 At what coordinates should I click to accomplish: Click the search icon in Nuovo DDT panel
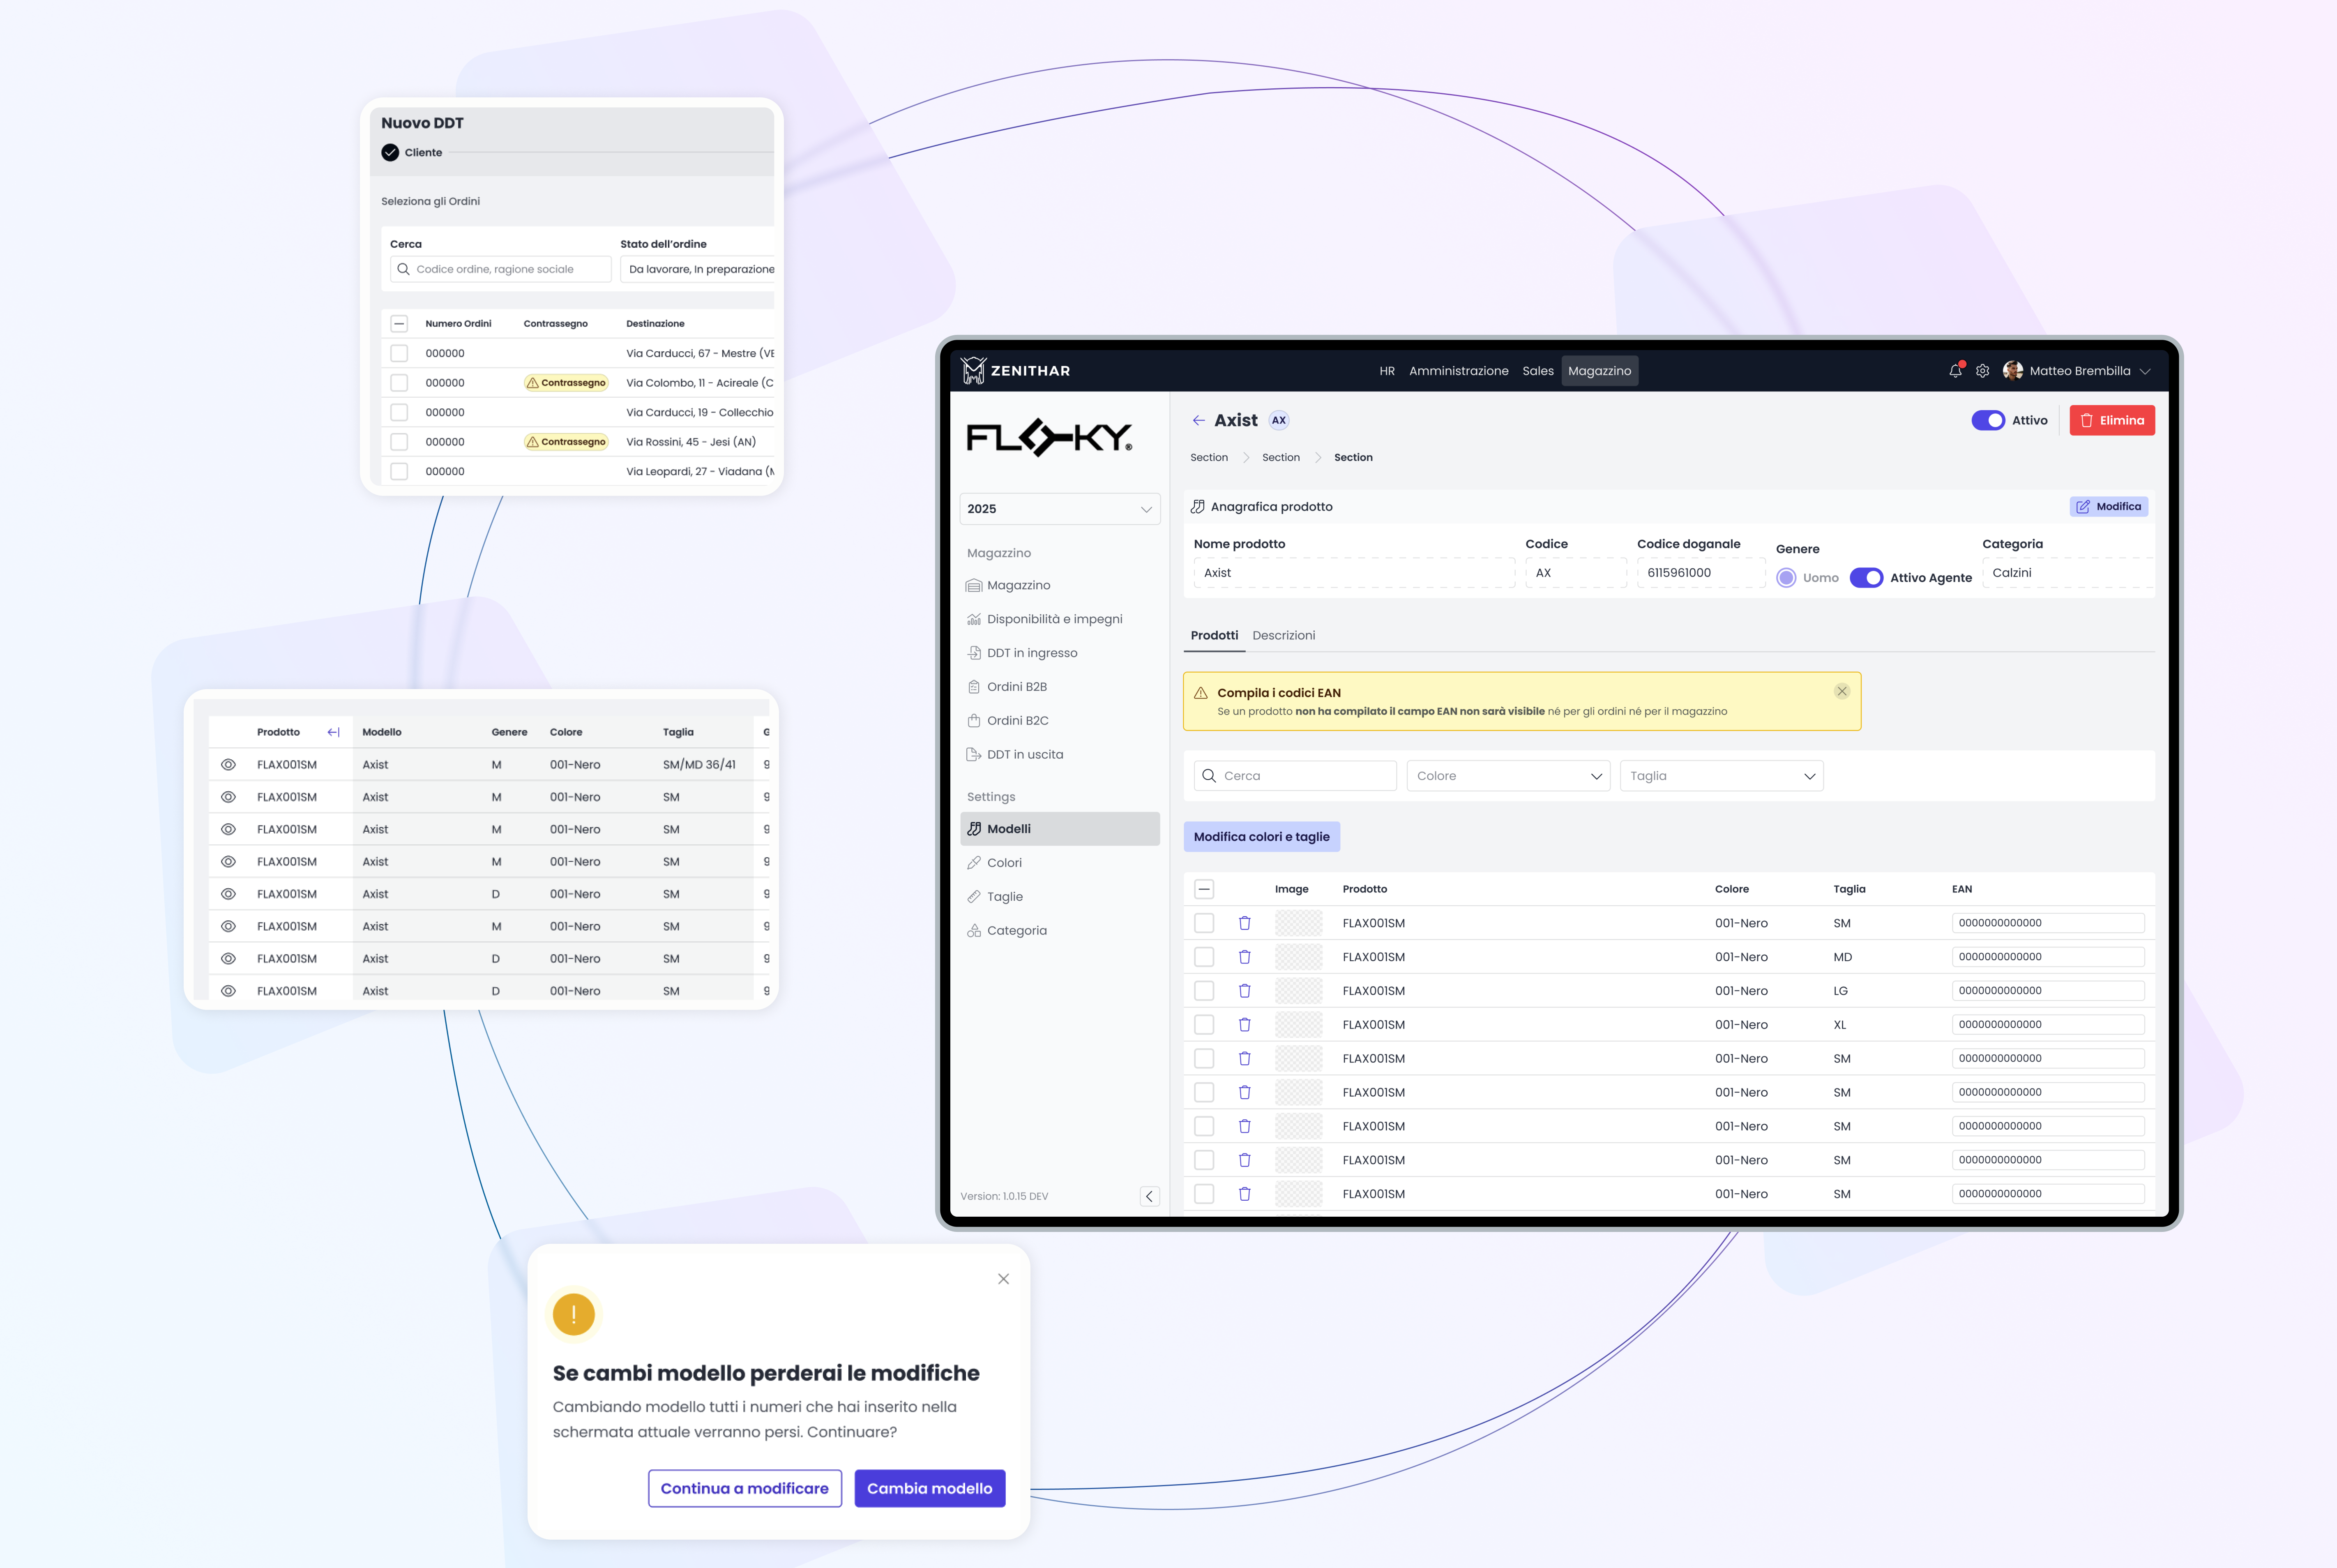tap(403, 270)
